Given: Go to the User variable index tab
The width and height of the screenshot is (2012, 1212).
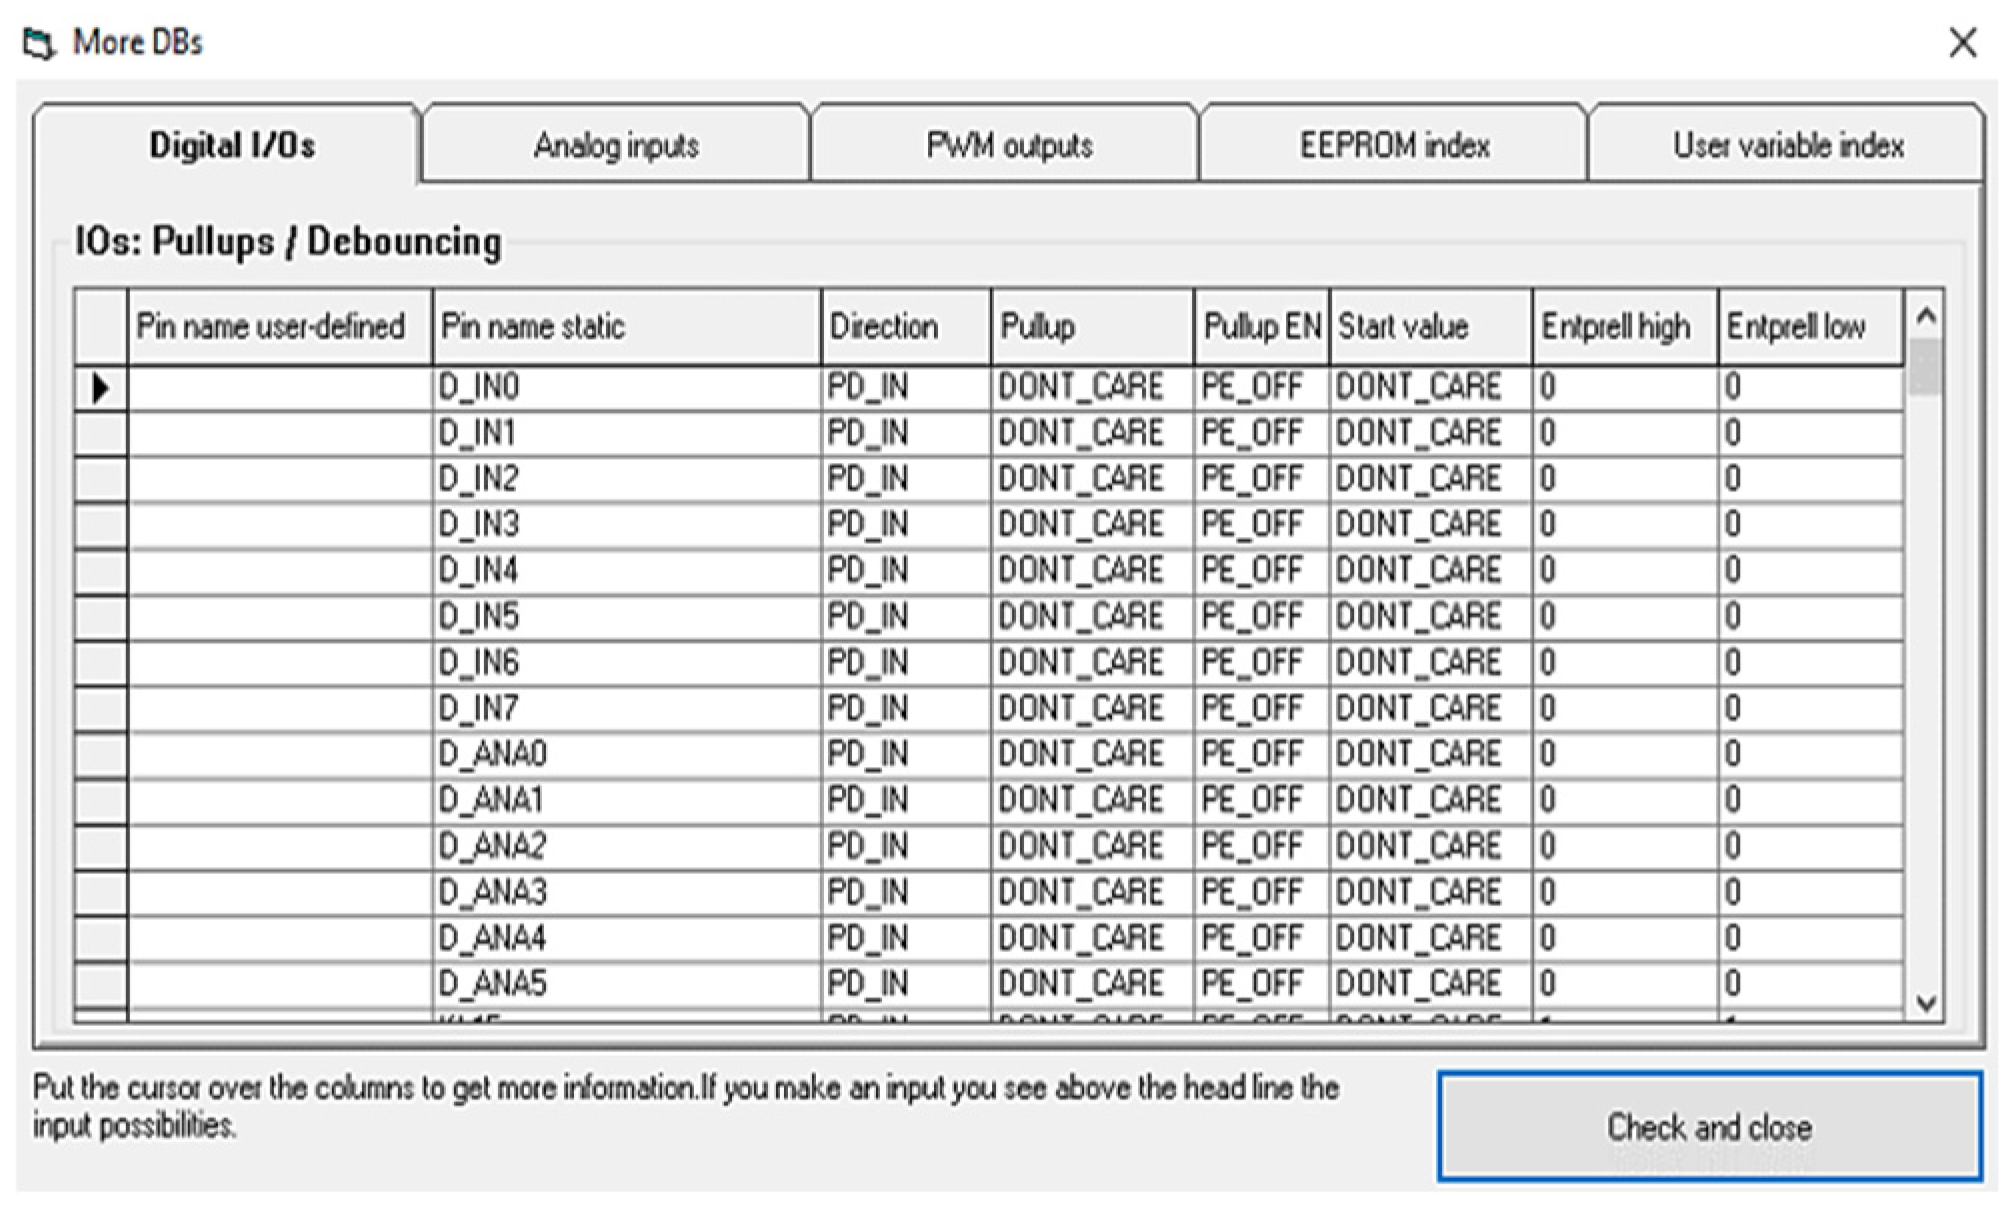Looking at the screenshot, I should coord(1787,146).
